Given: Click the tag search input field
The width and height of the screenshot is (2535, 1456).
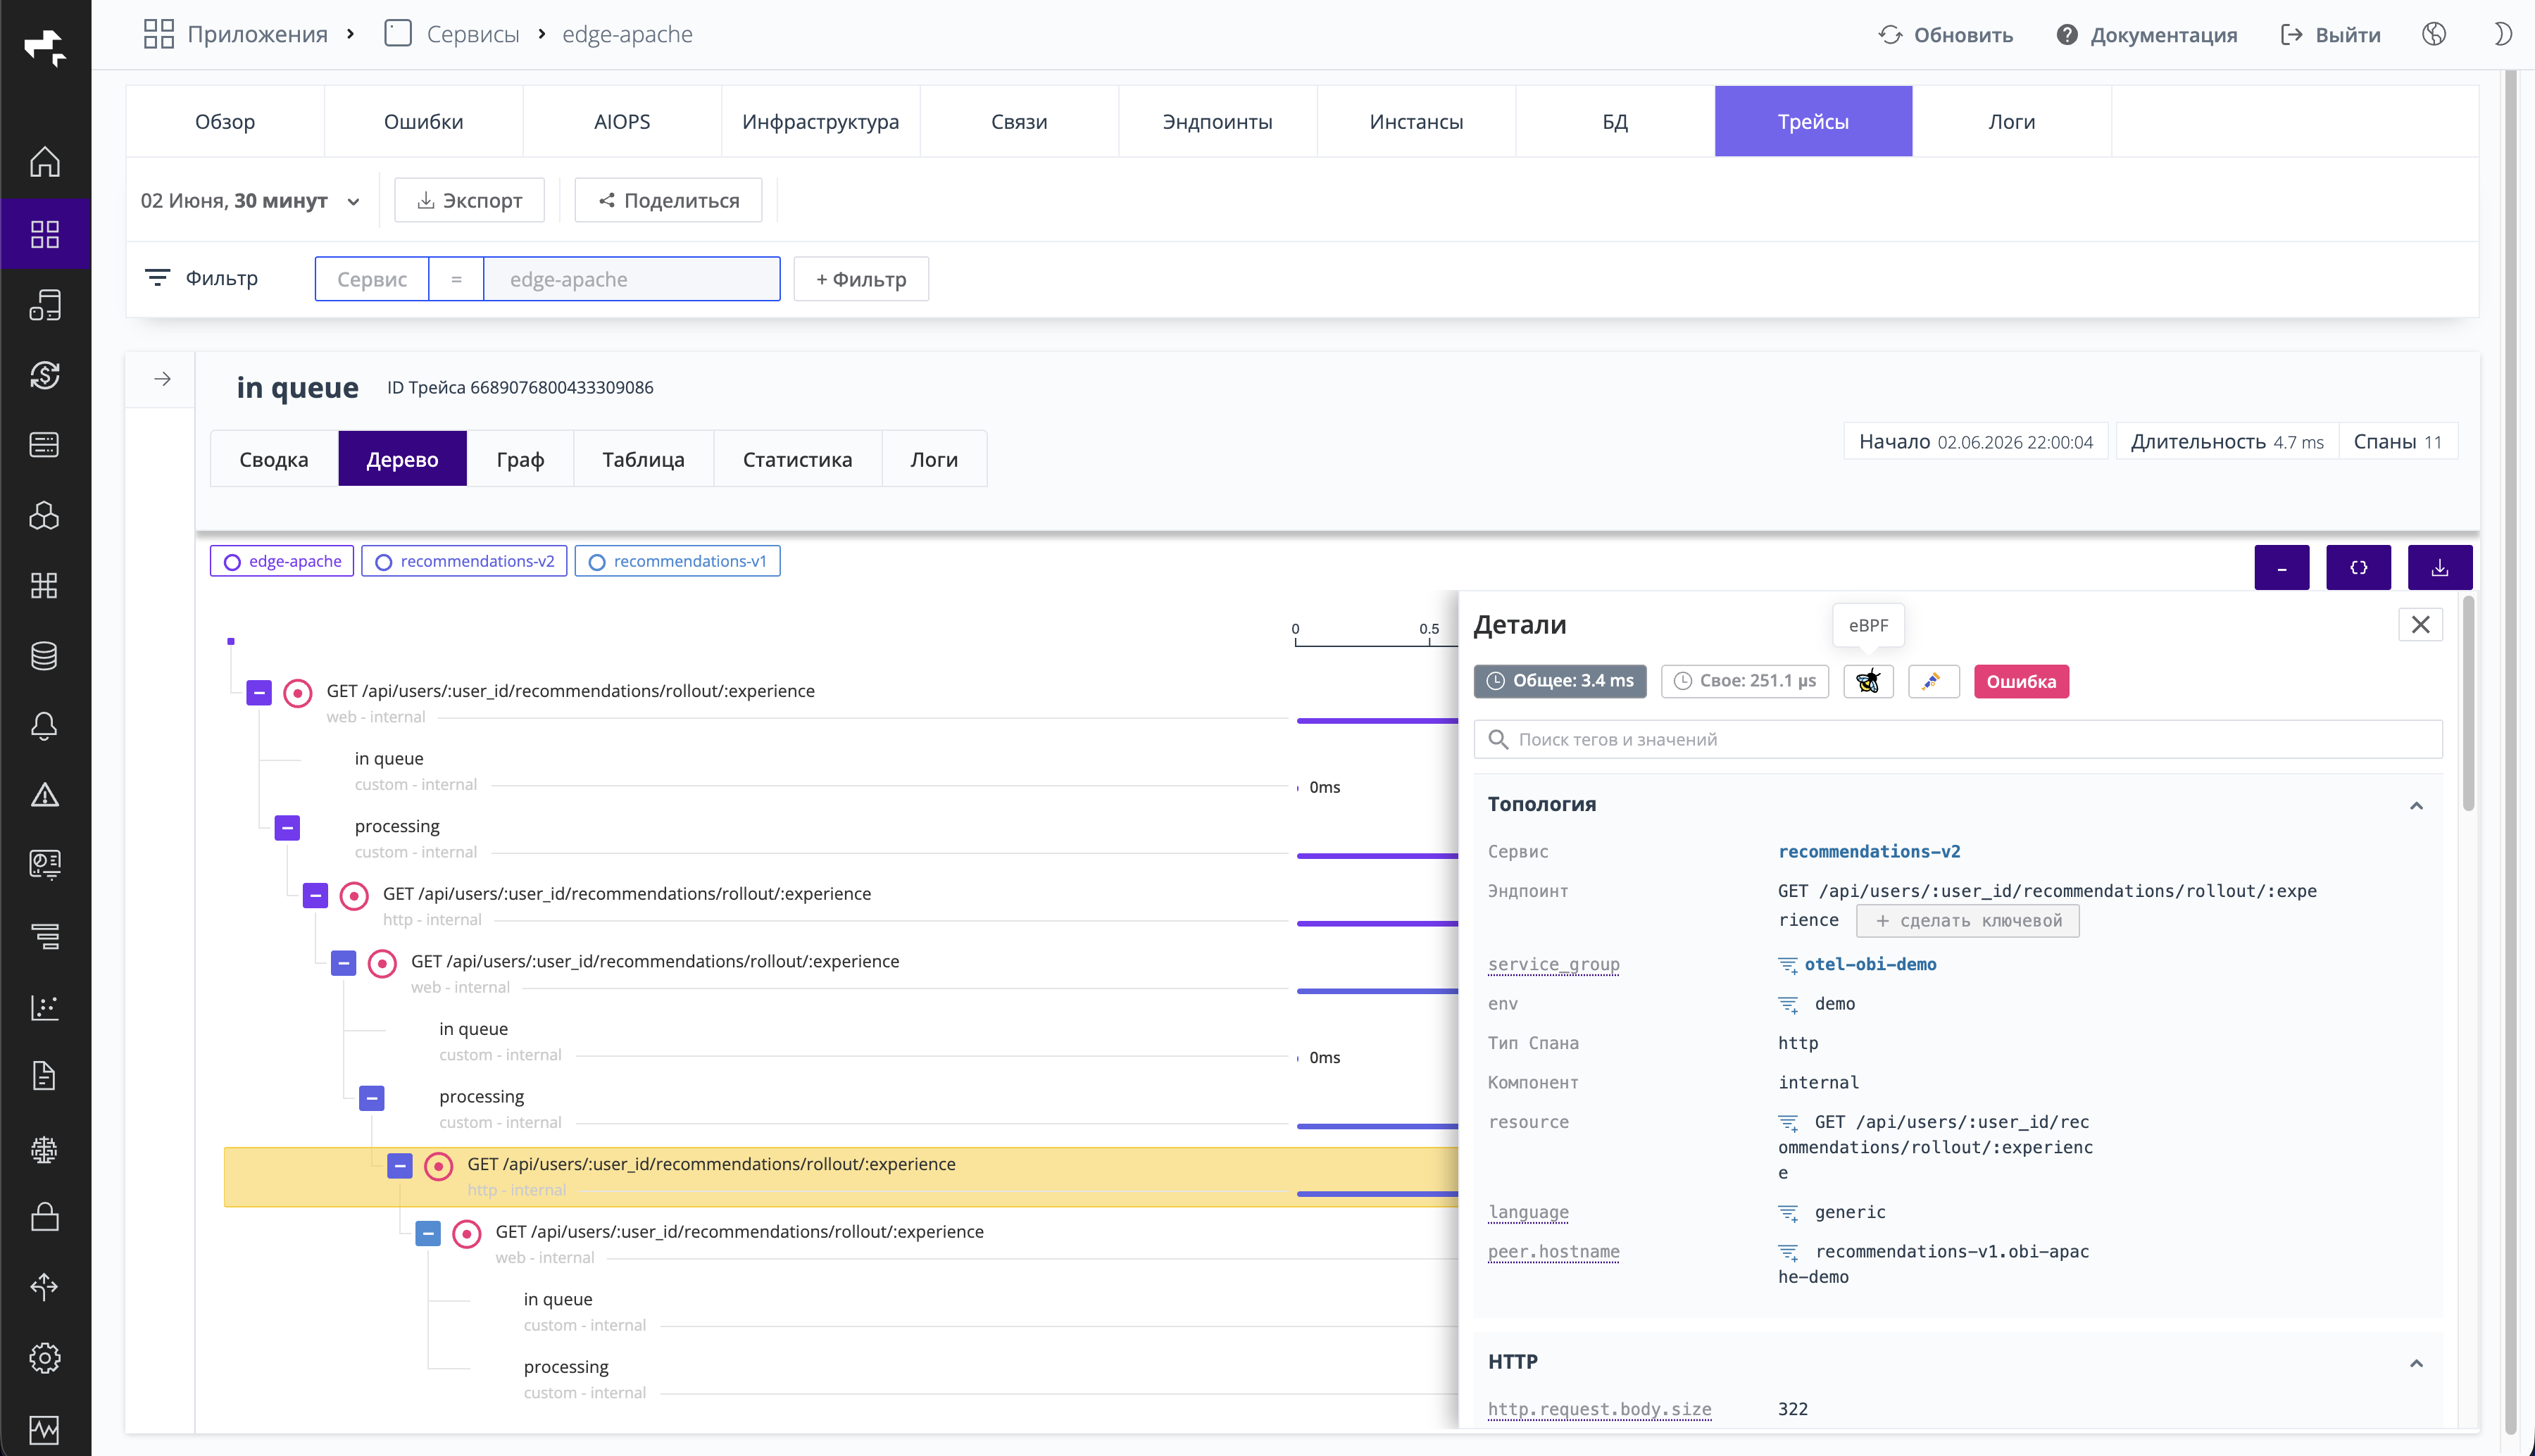Looking at the screenshot, I should (1958, 739).
